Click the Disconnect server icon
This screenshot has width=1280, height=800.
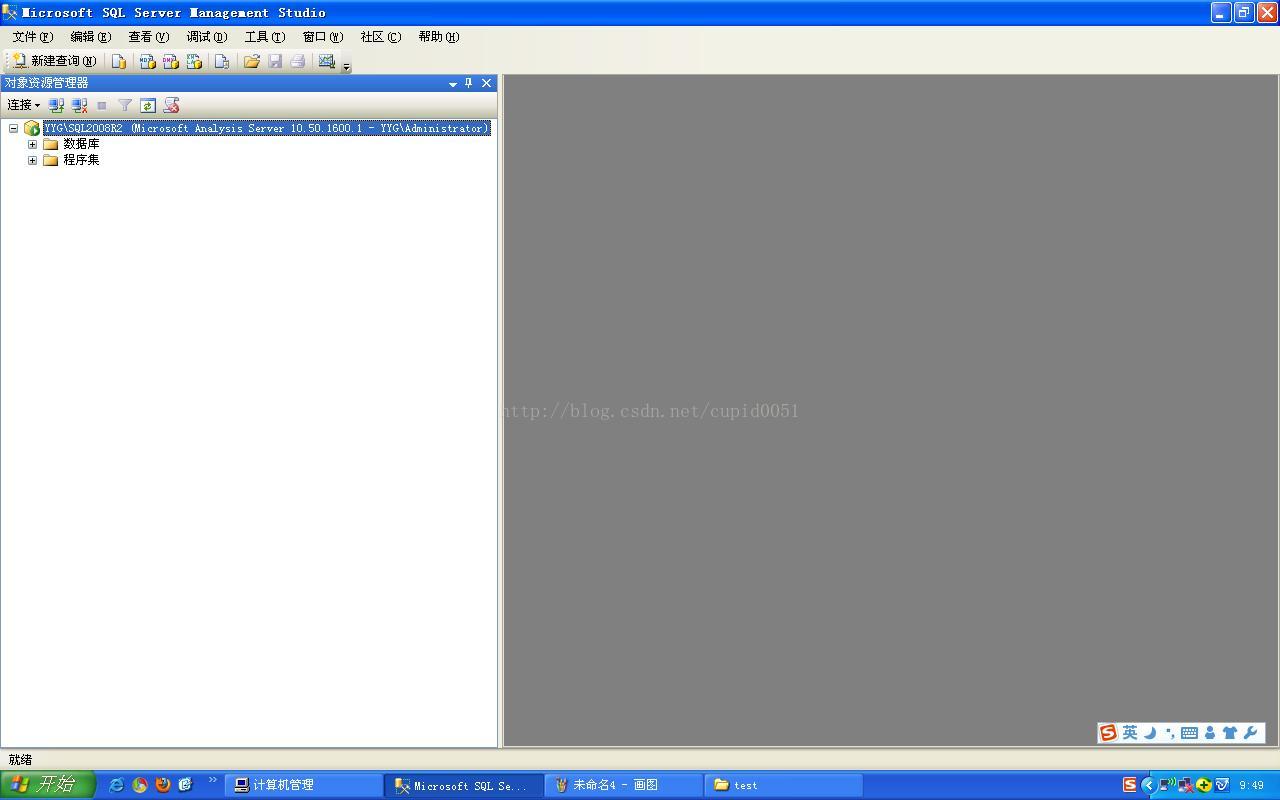[x=80, y=105]
